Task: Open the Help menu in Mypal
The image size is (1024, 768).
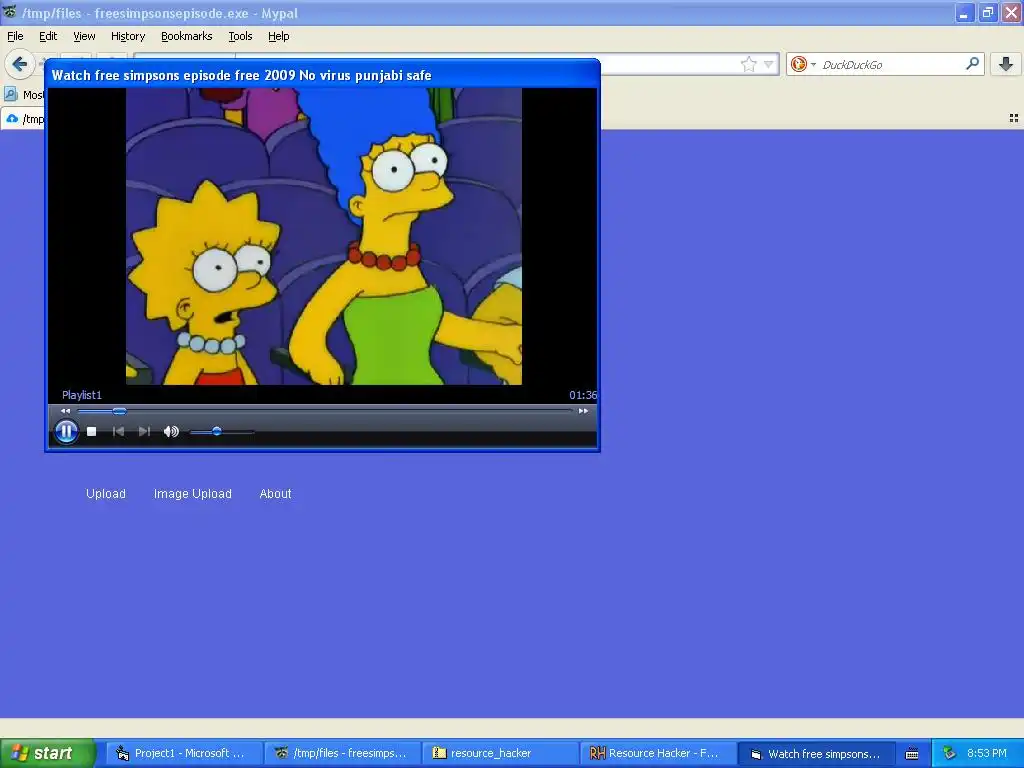Action: [279, 37]
